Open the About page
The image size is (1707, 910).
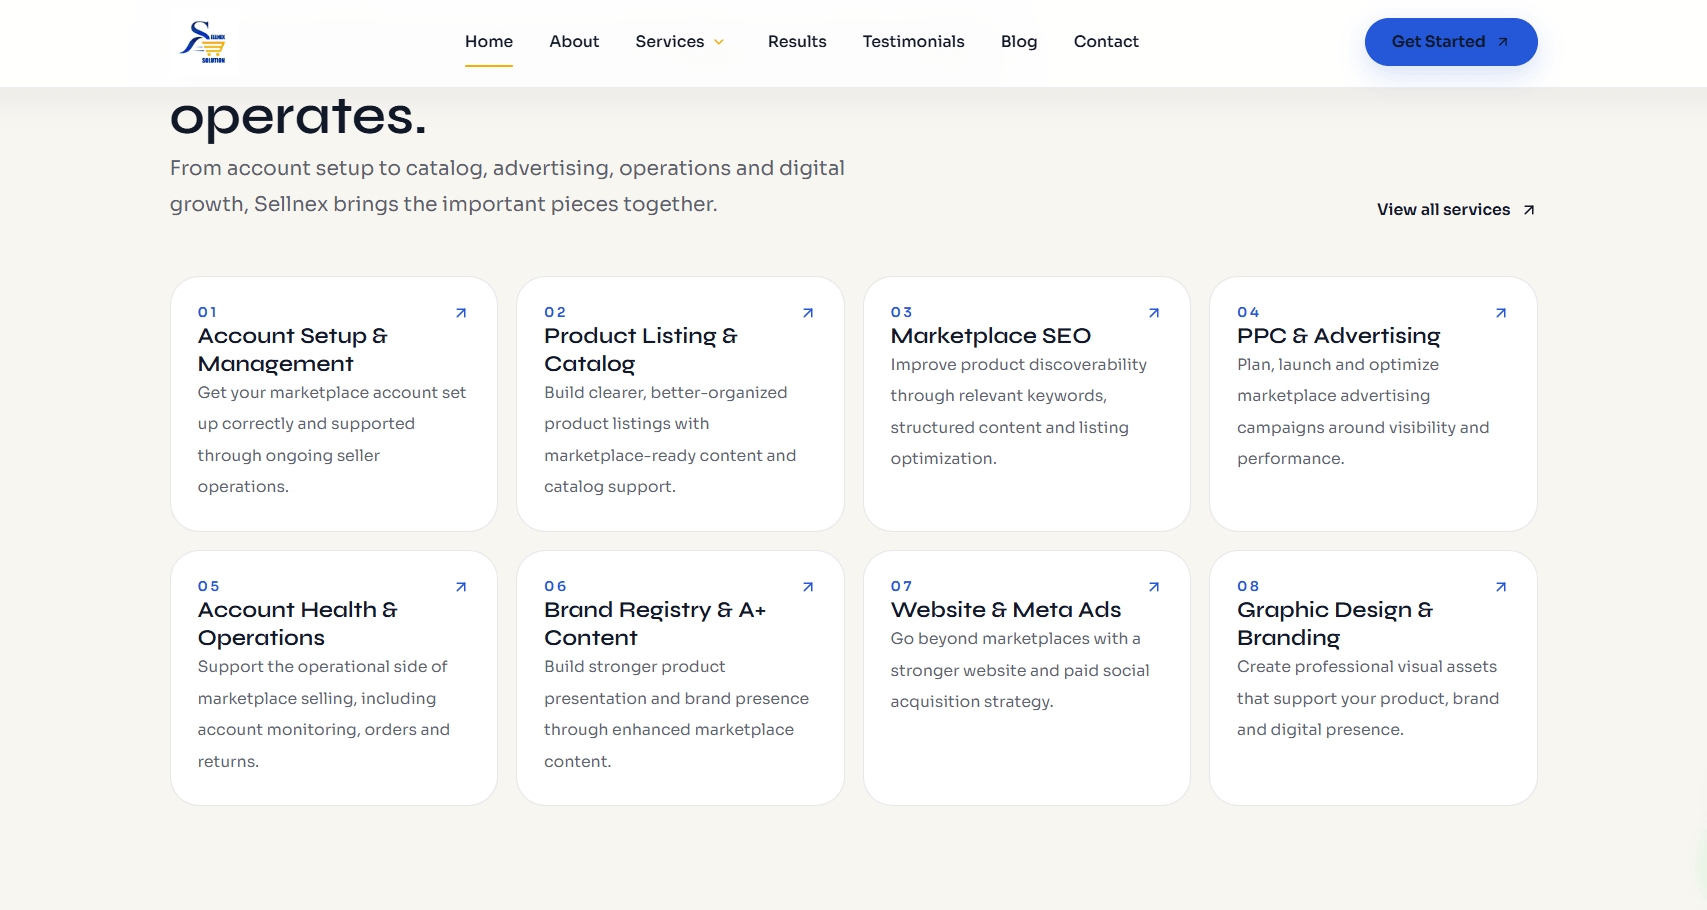(574, 42)
